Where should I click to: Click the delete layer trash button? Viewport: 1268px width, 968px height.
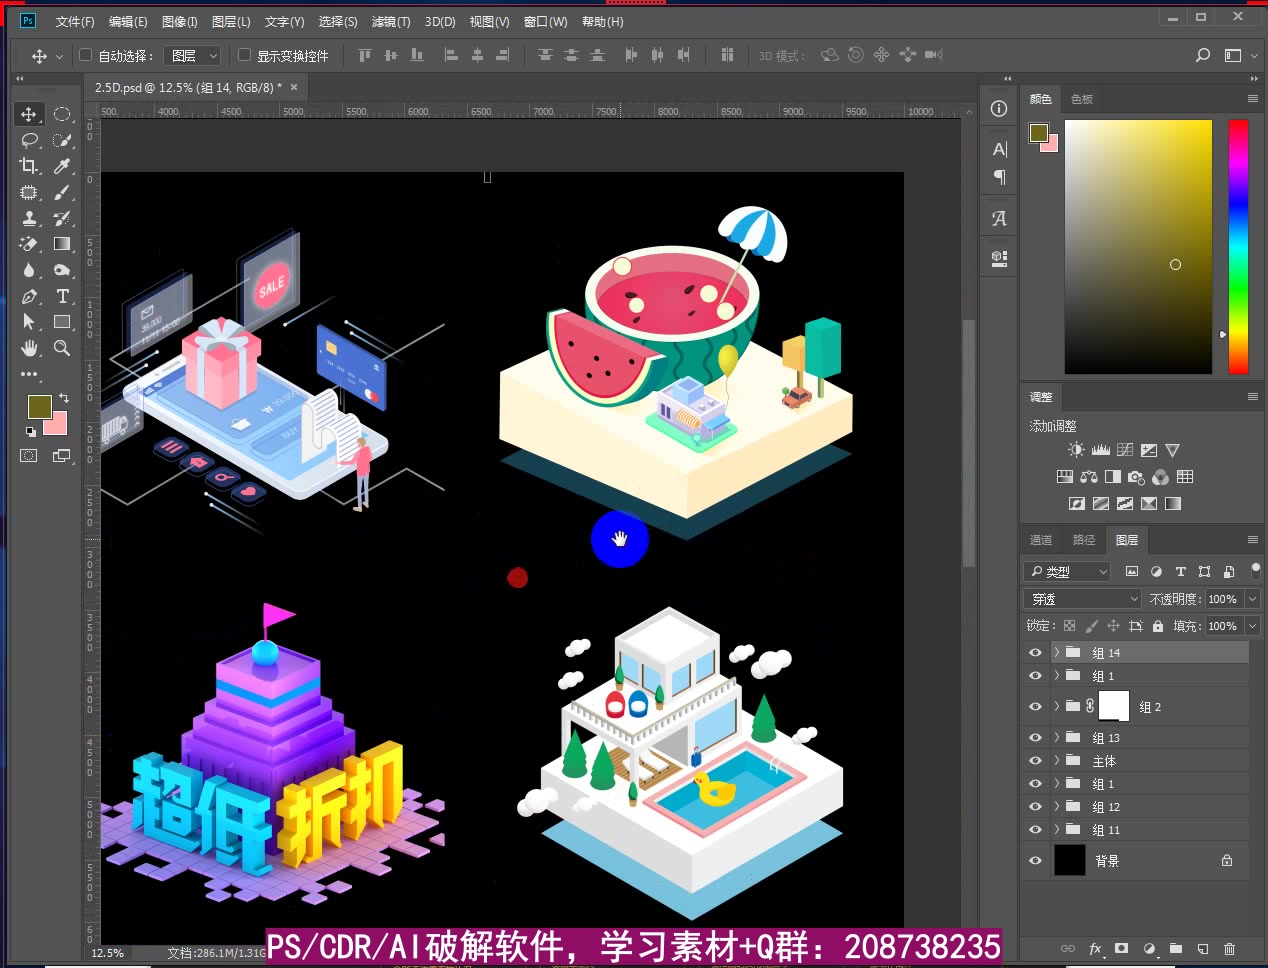pos(1230,949)
